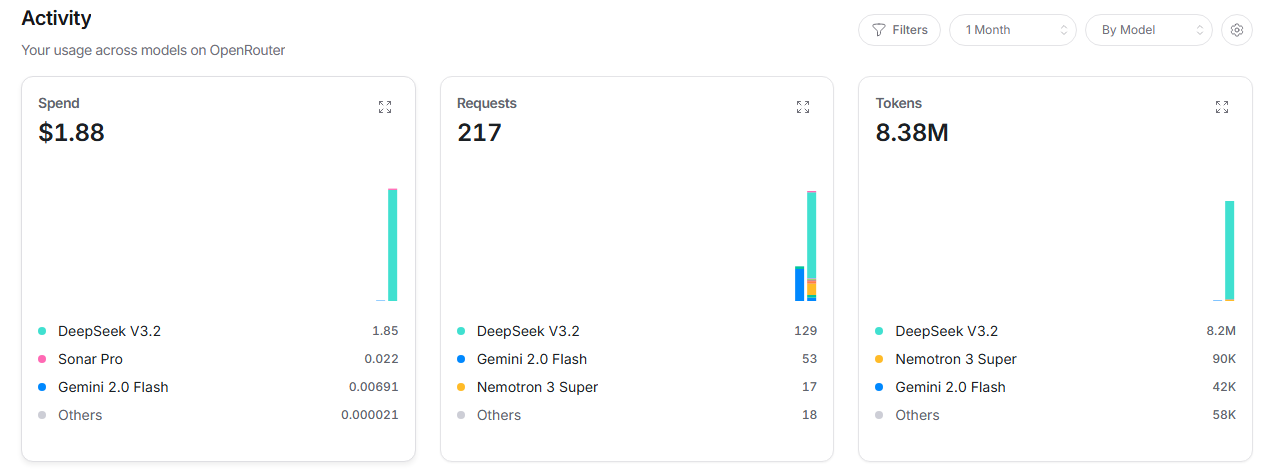Expand the Tokens chart to fullscreen
Viewport: 1270px width, 470px height.
click(1221, 107)
